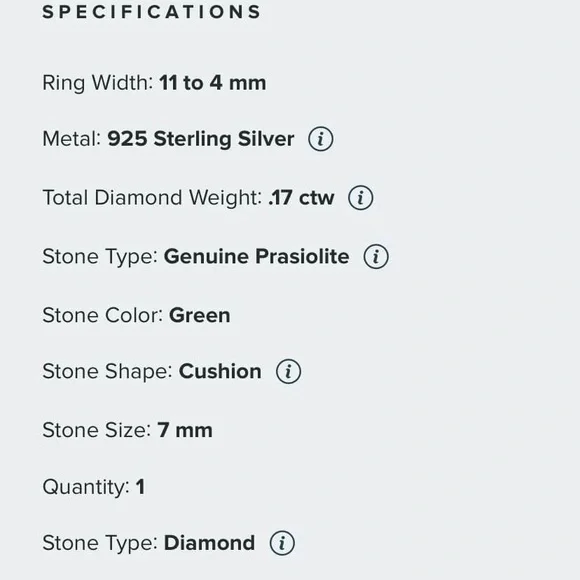Show info for Genuine Prasiolite stone type
The height and width of the screenshot is (580, 580).
[x=376, y=256]
